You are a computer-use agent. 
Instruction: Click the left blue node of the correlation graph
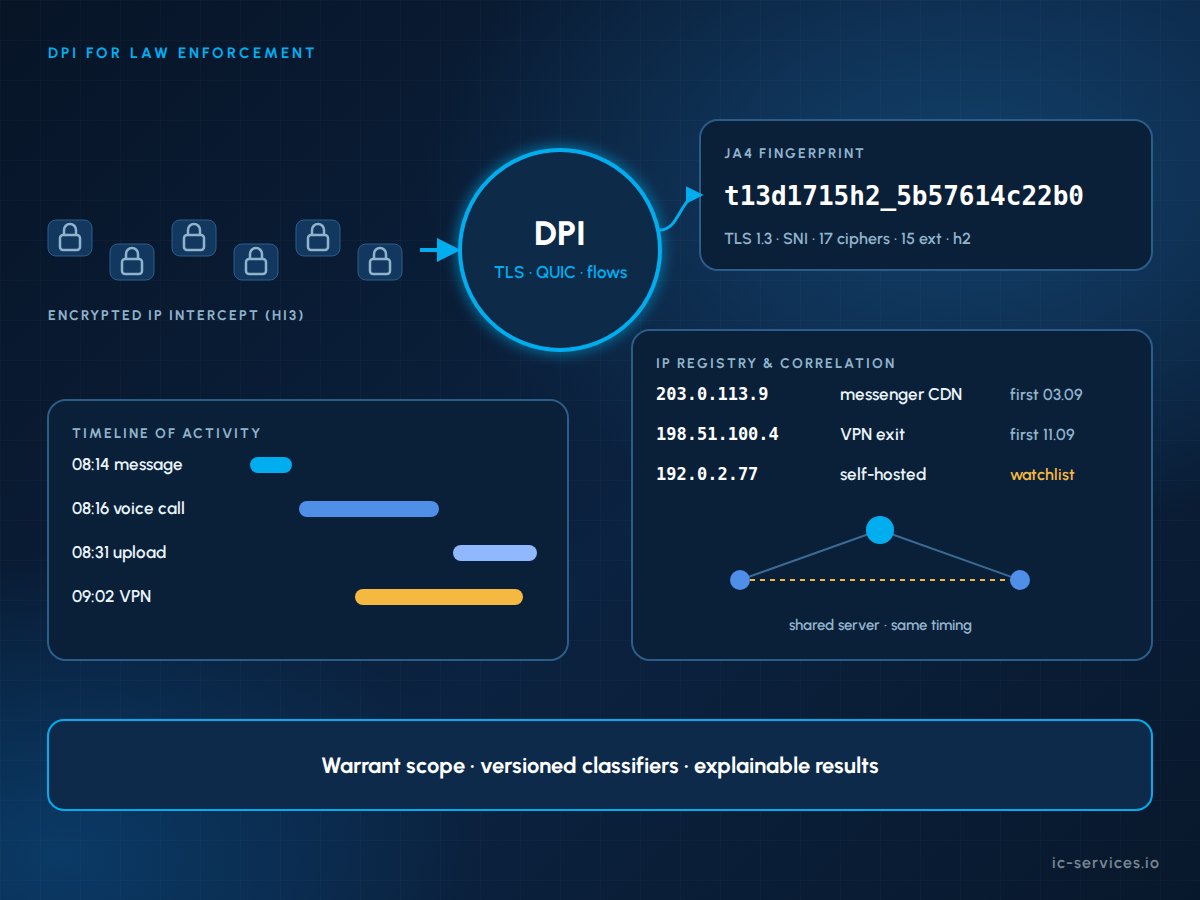pos(740,580)
